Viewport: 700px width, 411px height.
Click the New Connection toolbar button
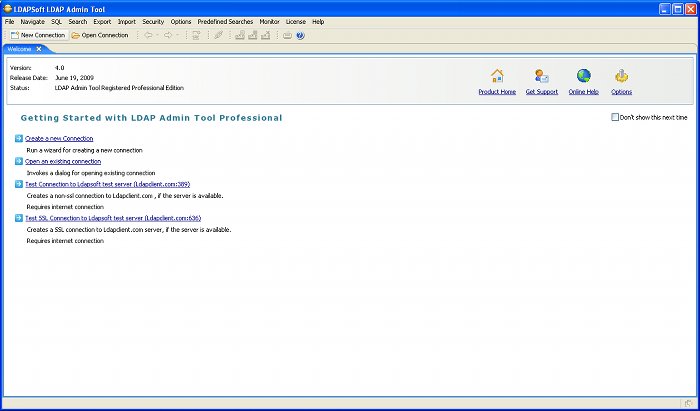(37, 35)
